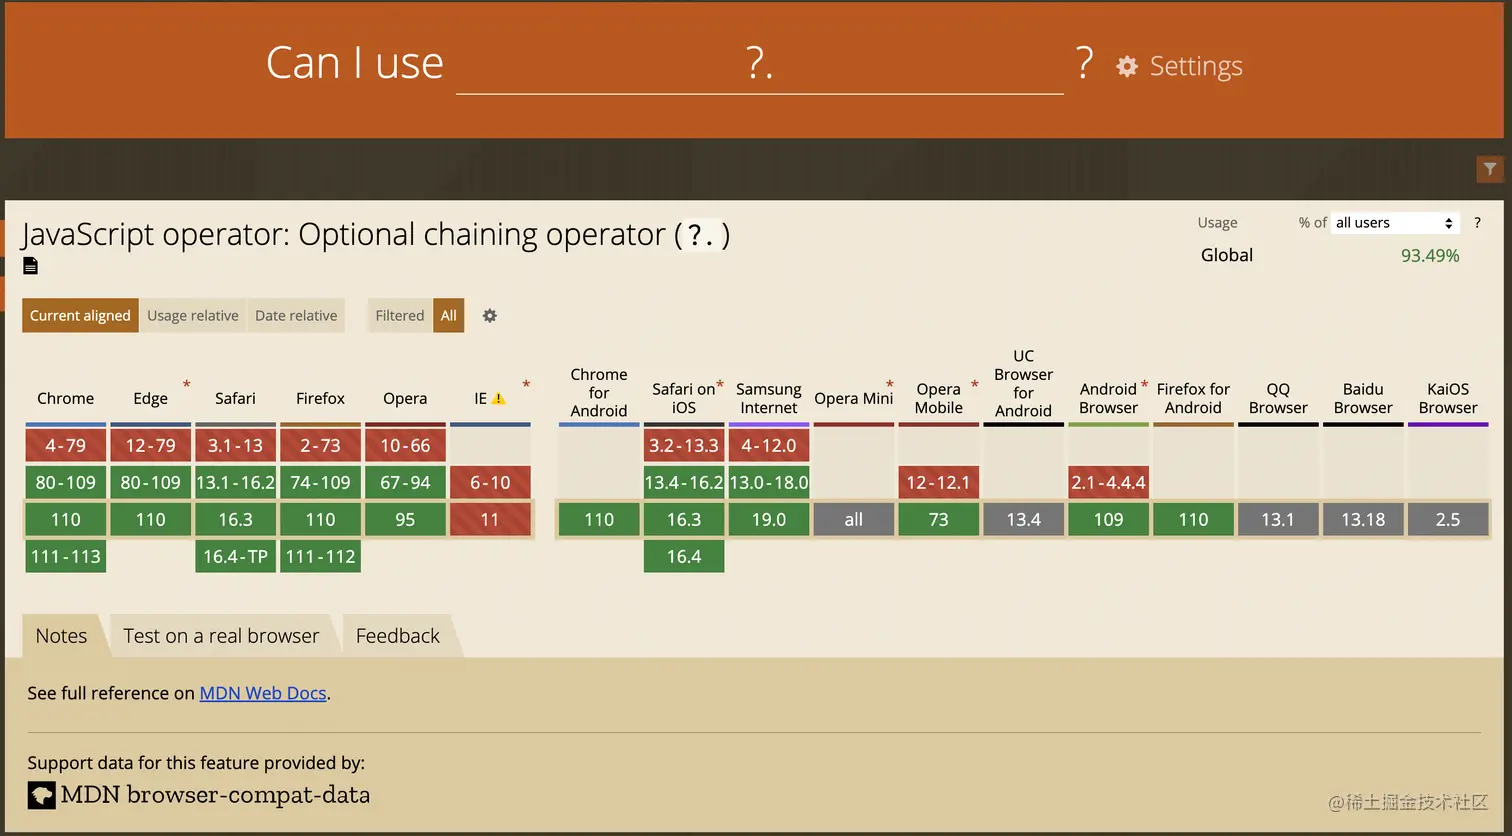Click IE versions 6-10 cell
This screenshot has width=1512, height=836.
click(x=490, y=482)
